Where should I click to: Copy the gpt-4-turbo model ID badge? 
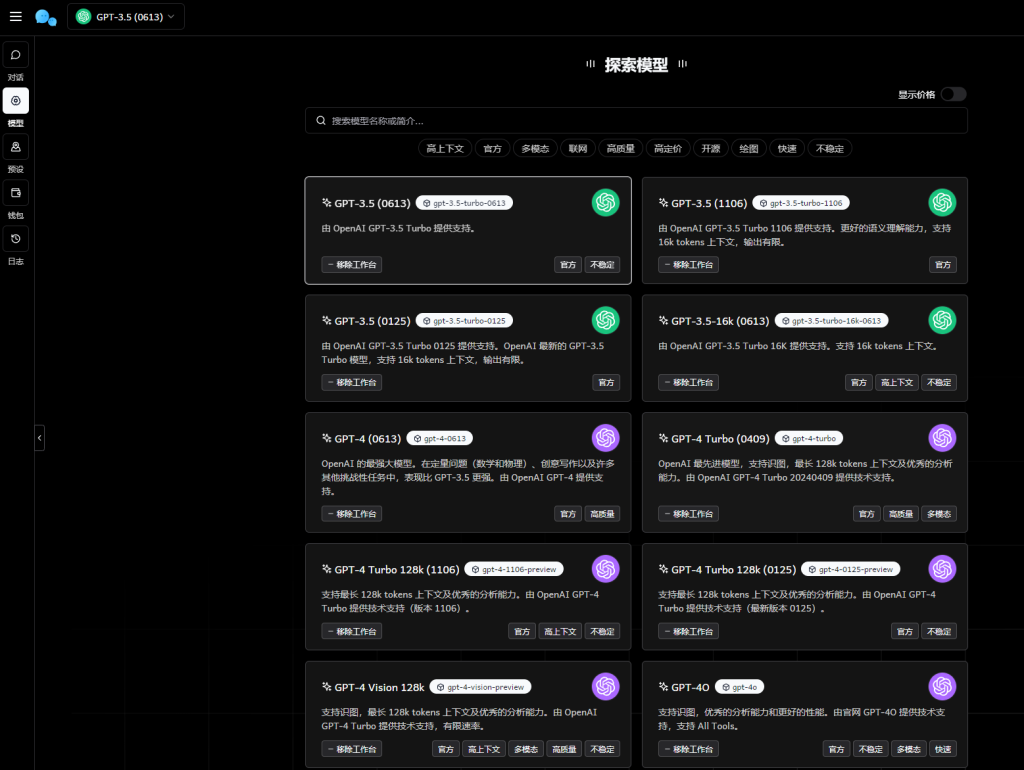pos(808,438)
